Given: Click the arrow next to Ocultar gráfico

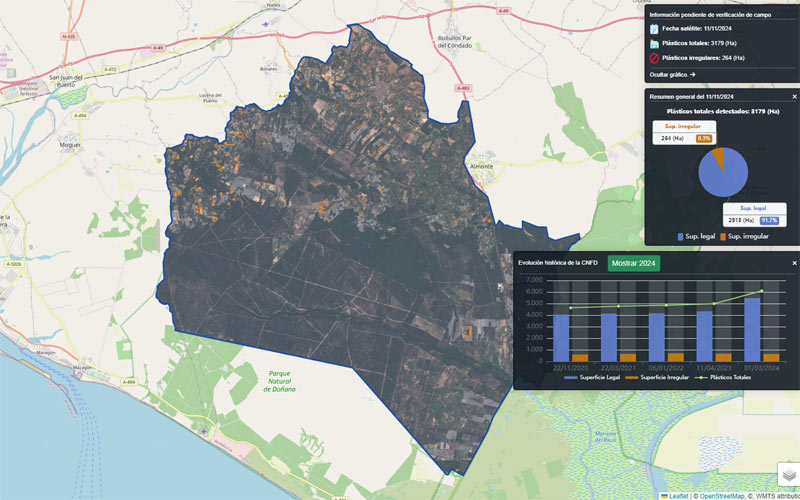Looking at the screenshot, I should coord(692,75).
